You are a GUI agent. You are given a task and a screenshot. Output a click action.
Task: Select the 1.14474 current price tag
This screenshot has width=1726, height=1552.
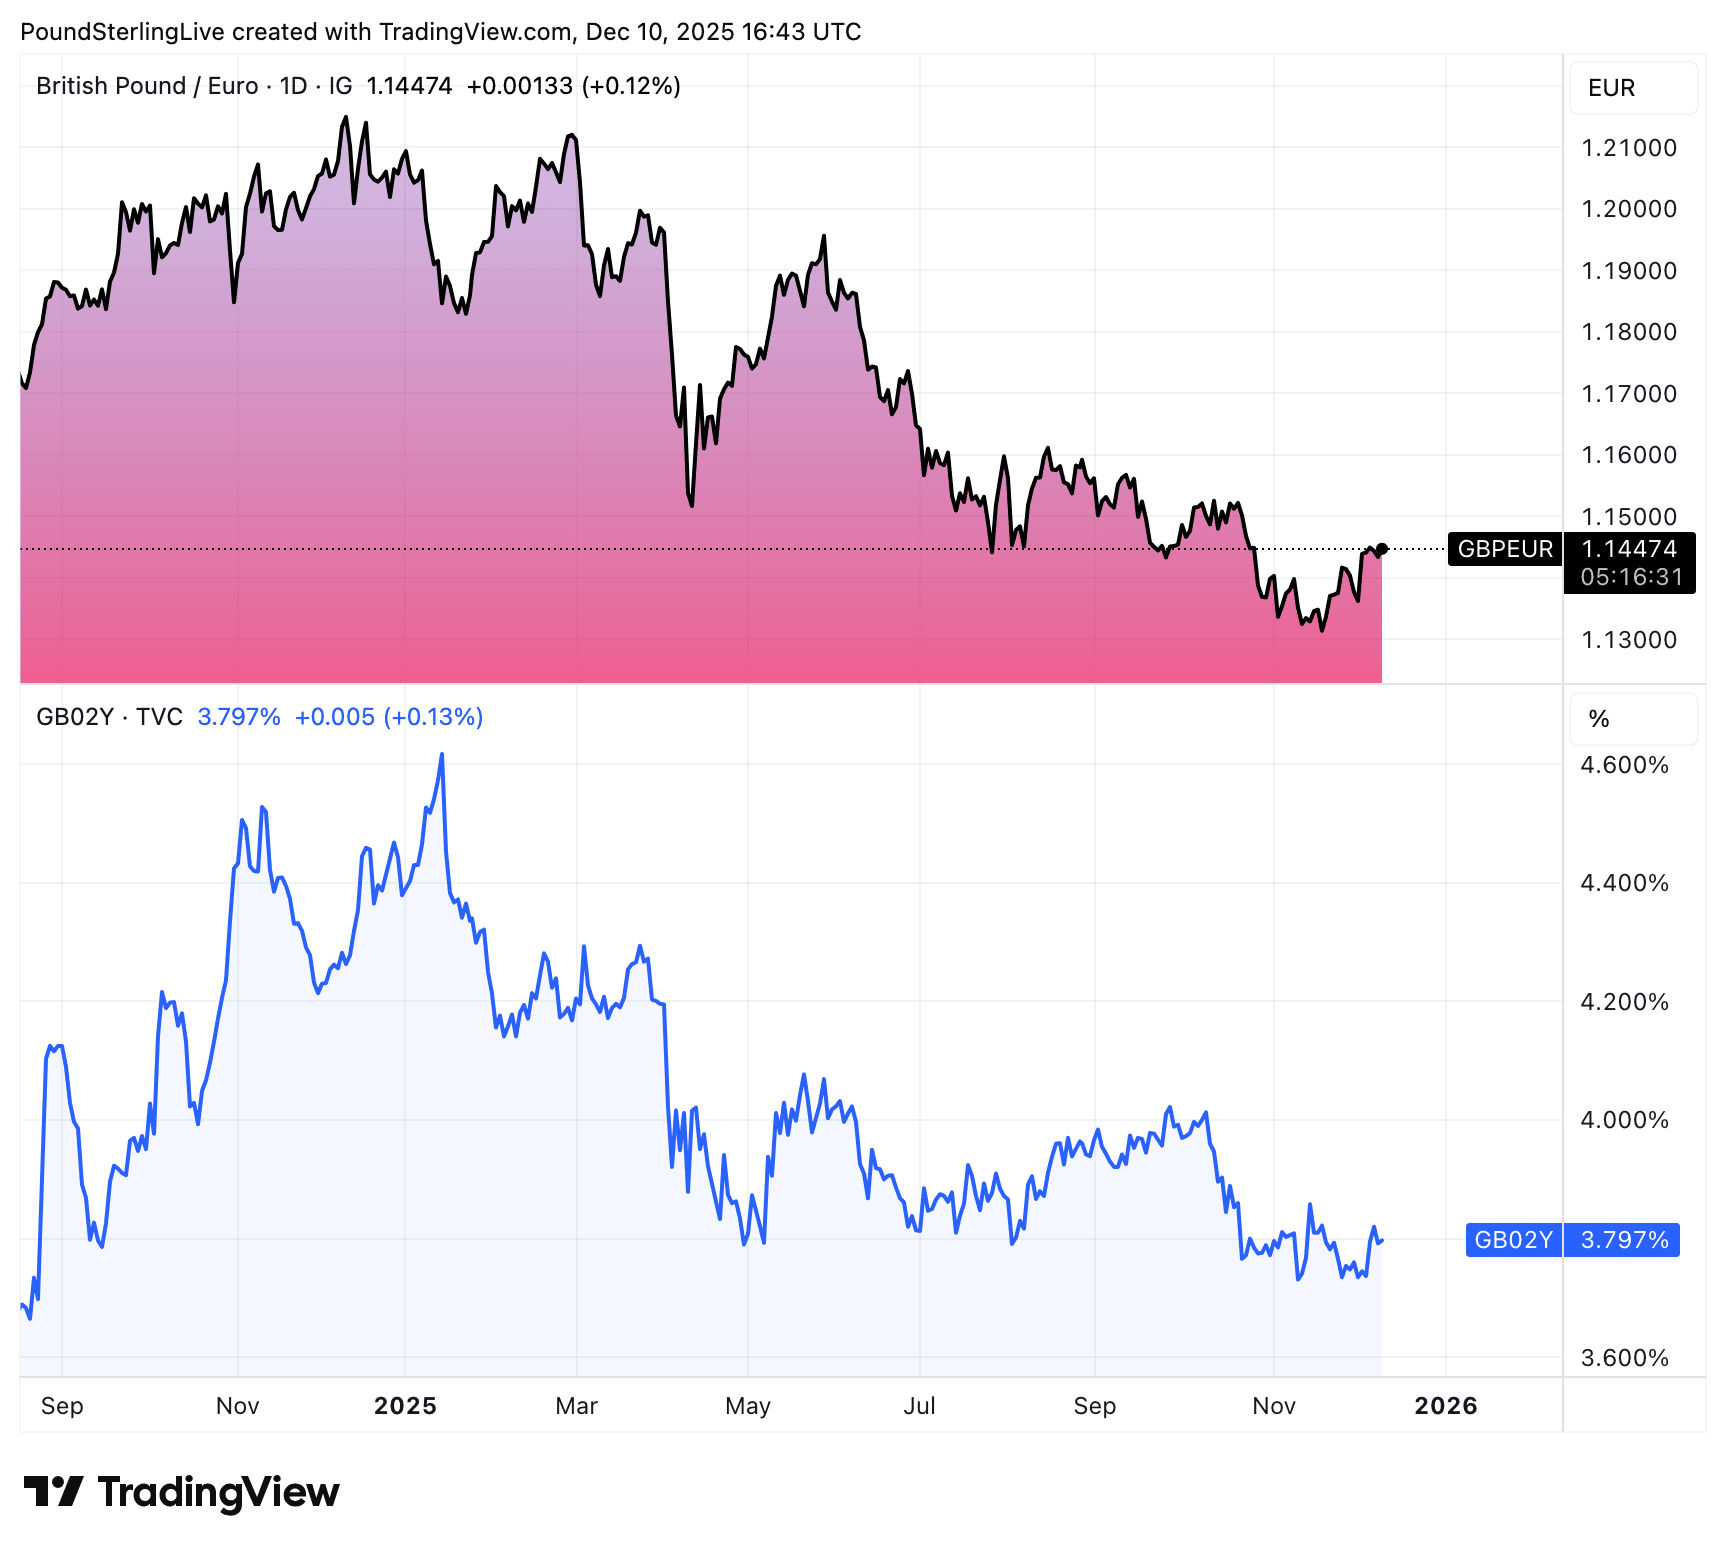(x=1629, y=549)
